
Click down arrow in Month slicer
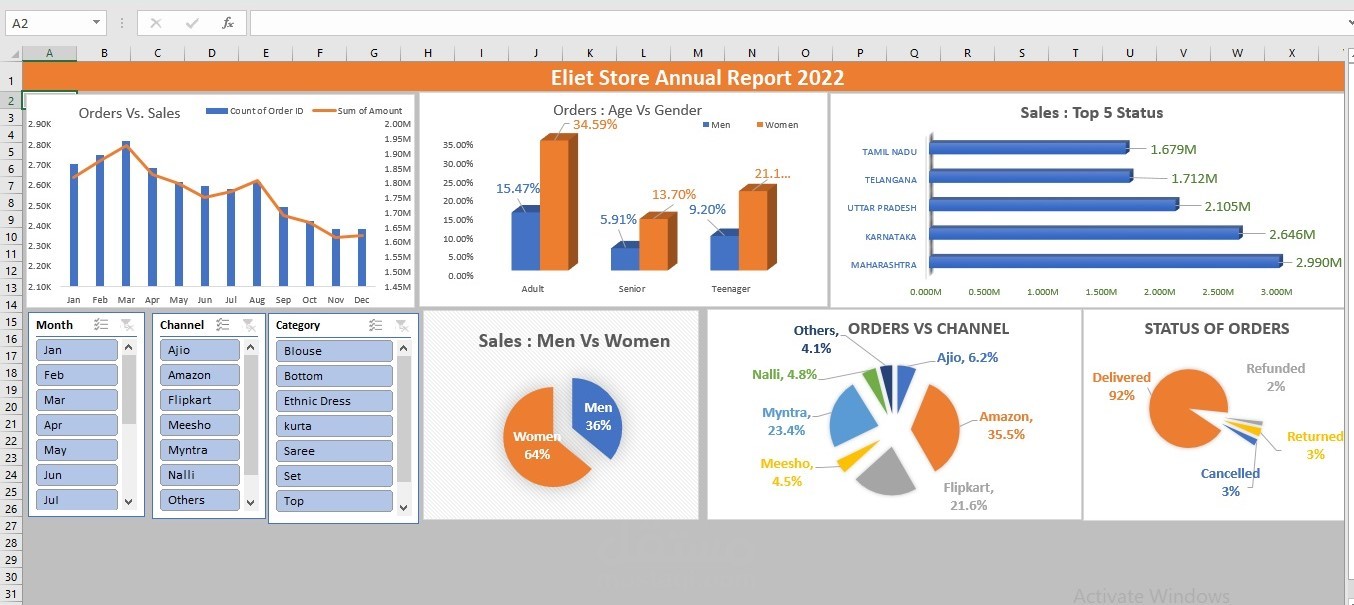tap(128, 501)
